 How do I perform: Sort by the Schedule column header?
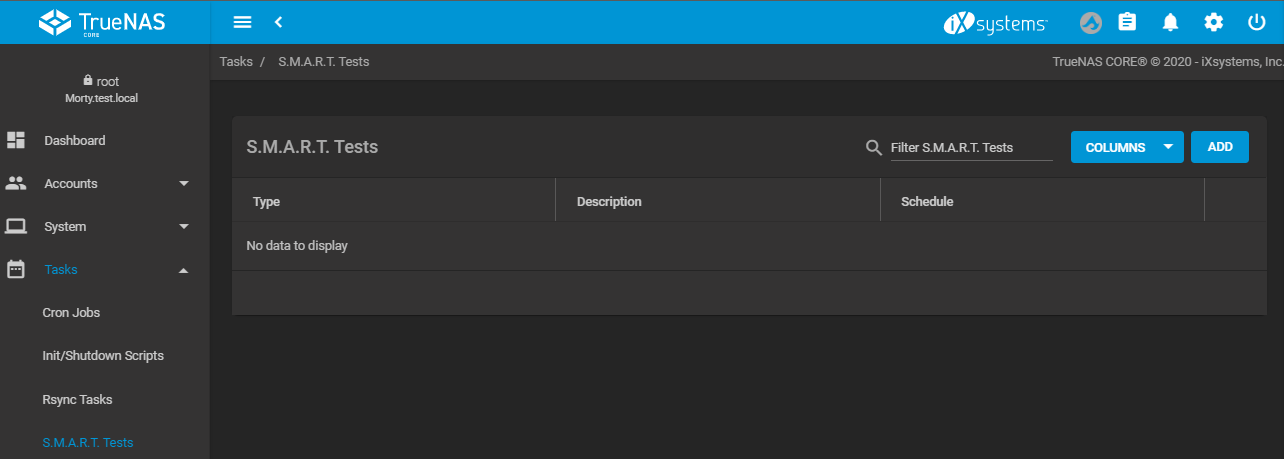pyautogui.click(x=927, y=201)
